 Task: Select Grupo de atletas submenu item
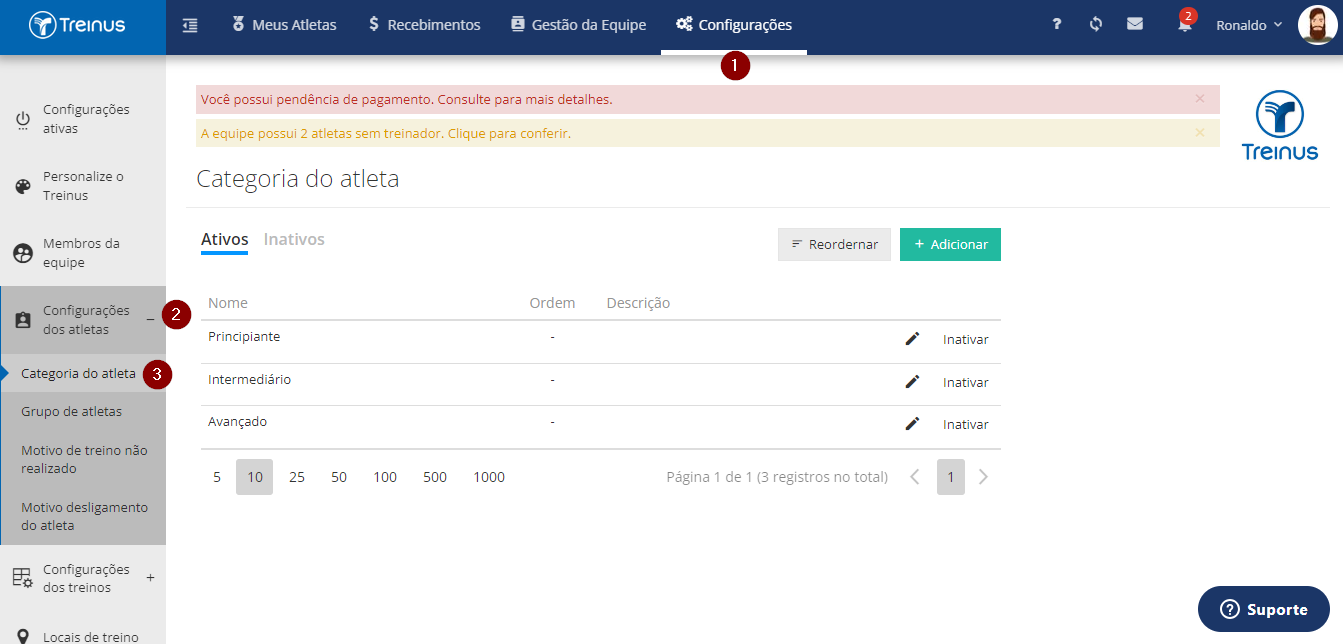point(71,411)
